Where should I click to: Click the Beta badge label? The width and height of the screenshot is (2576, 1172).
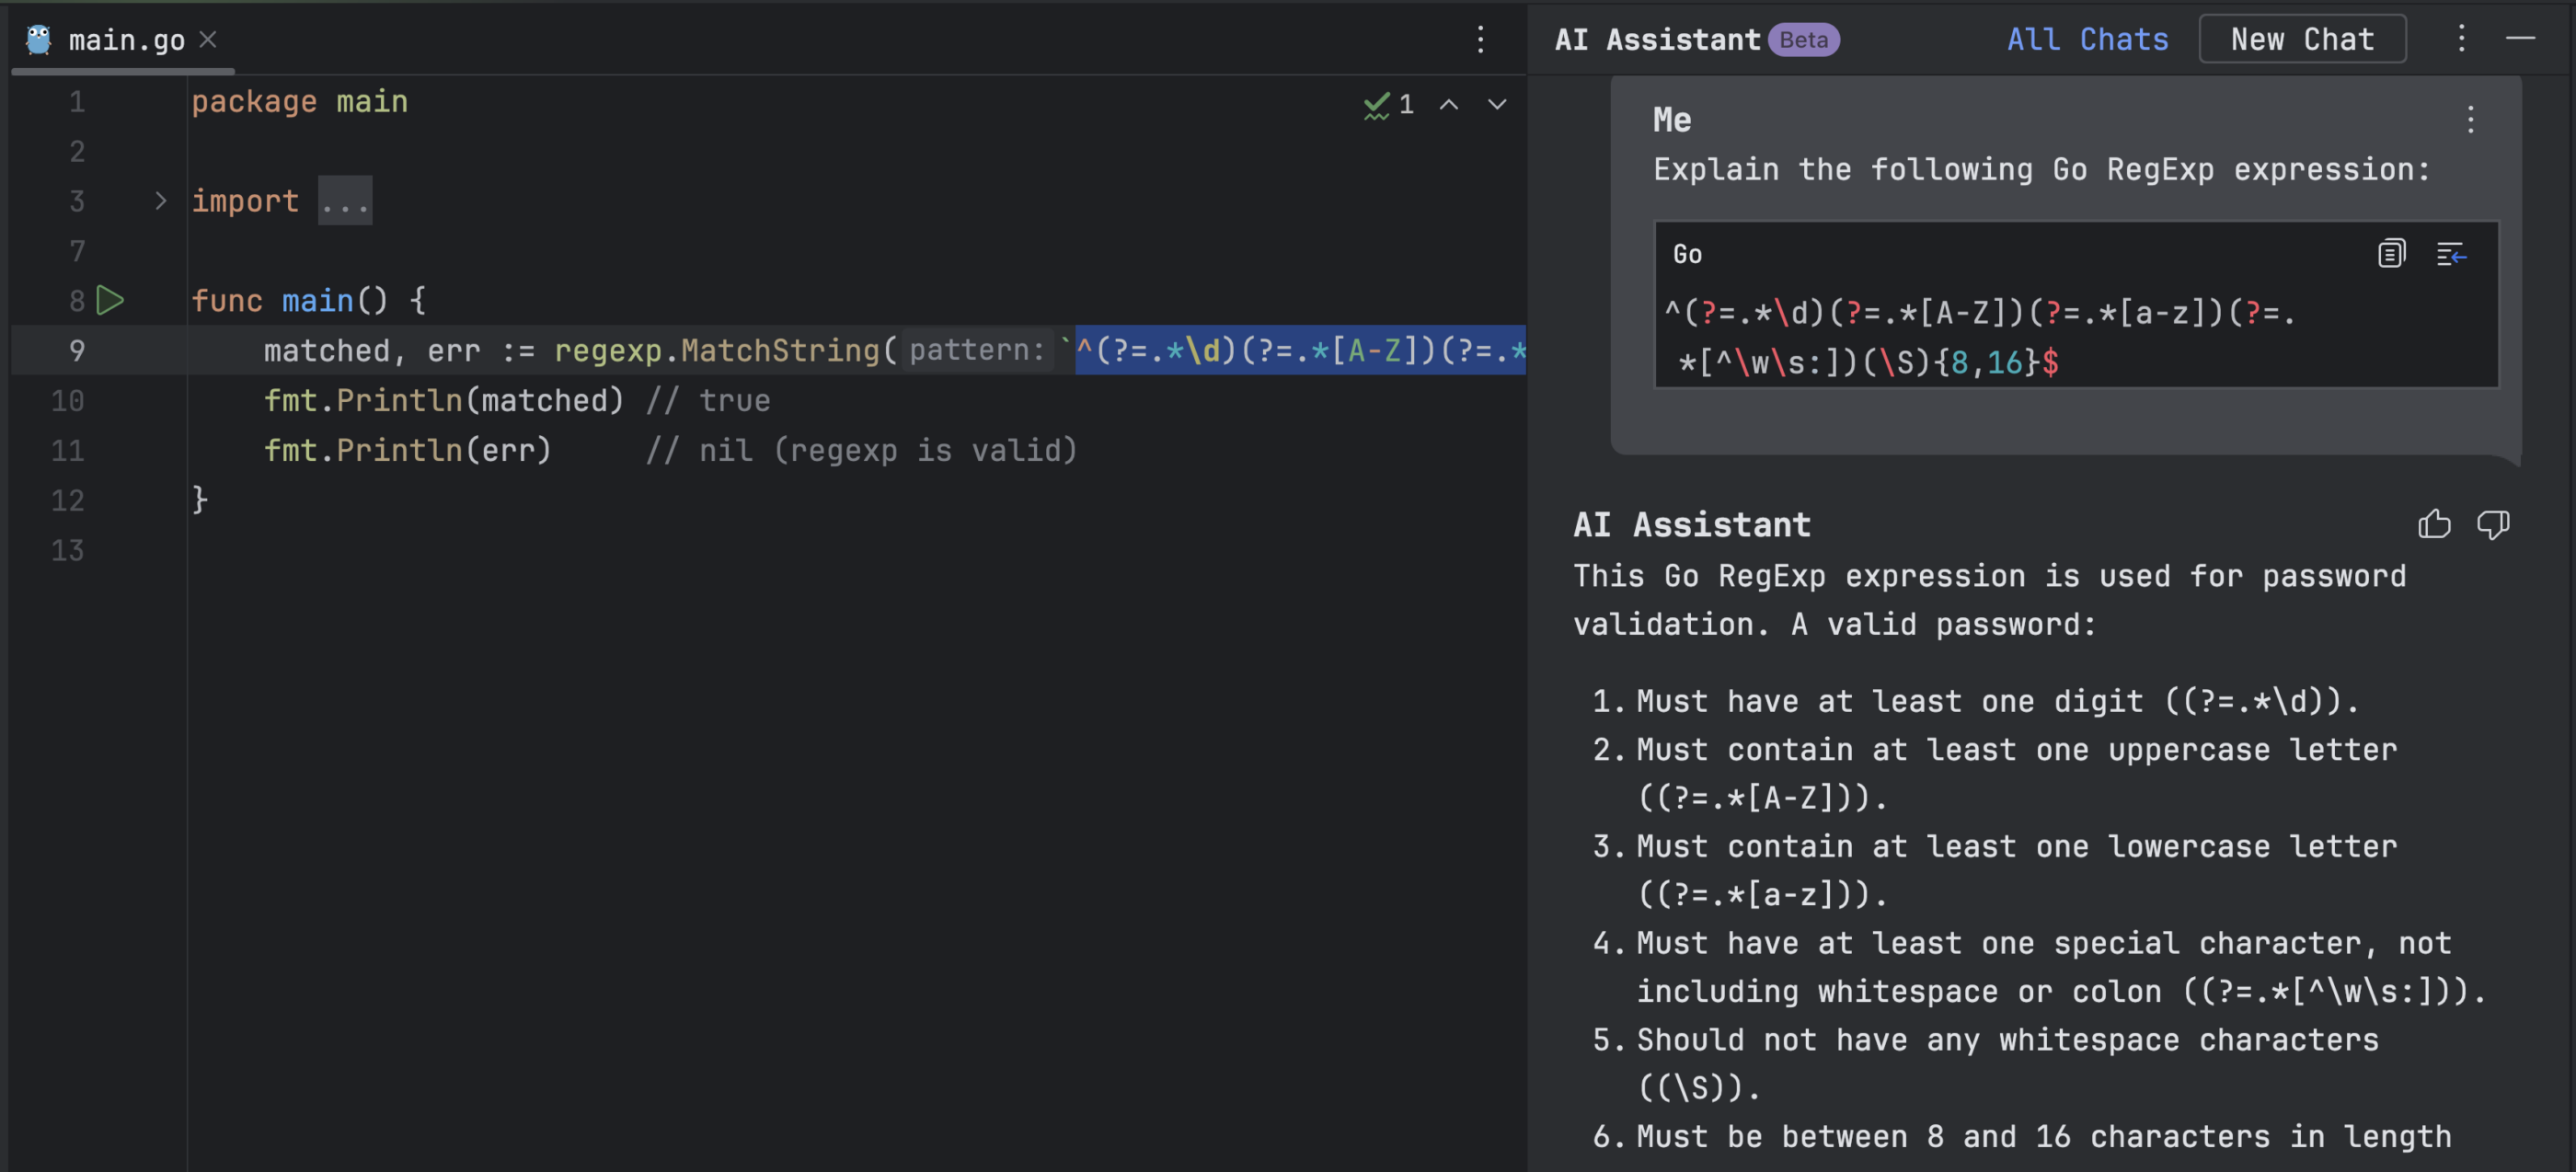pos(1803,39)
